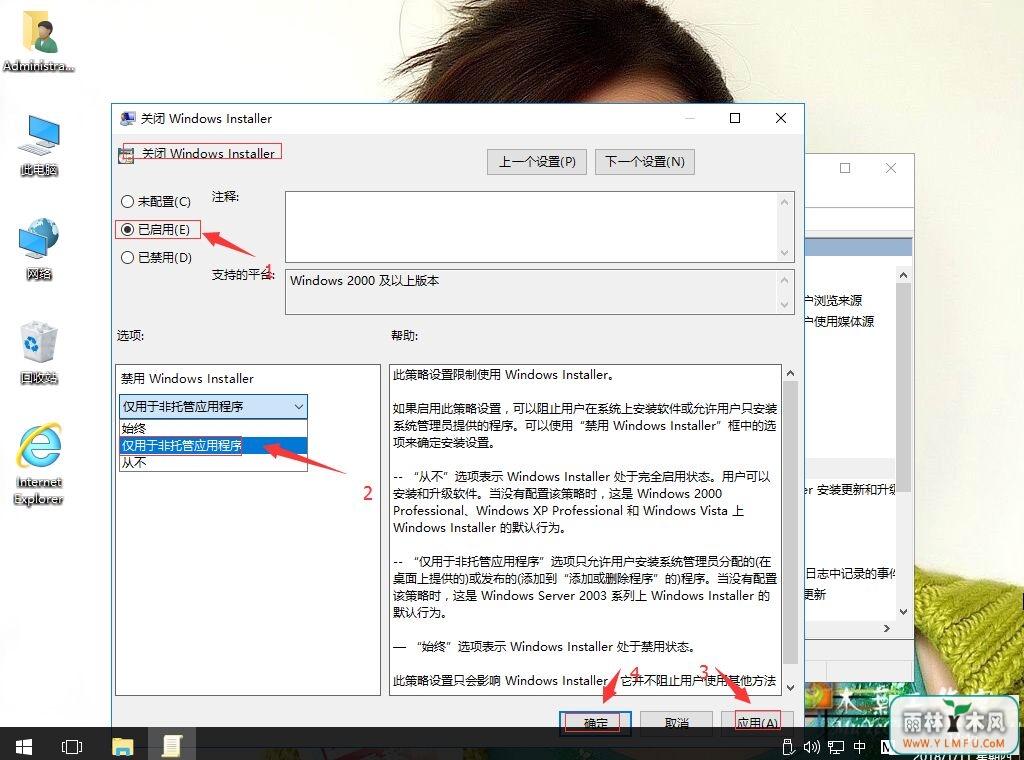Open the Recycle Bin (回收站) icon
The height and width of the screenshot is (760, 1024).
39,353
